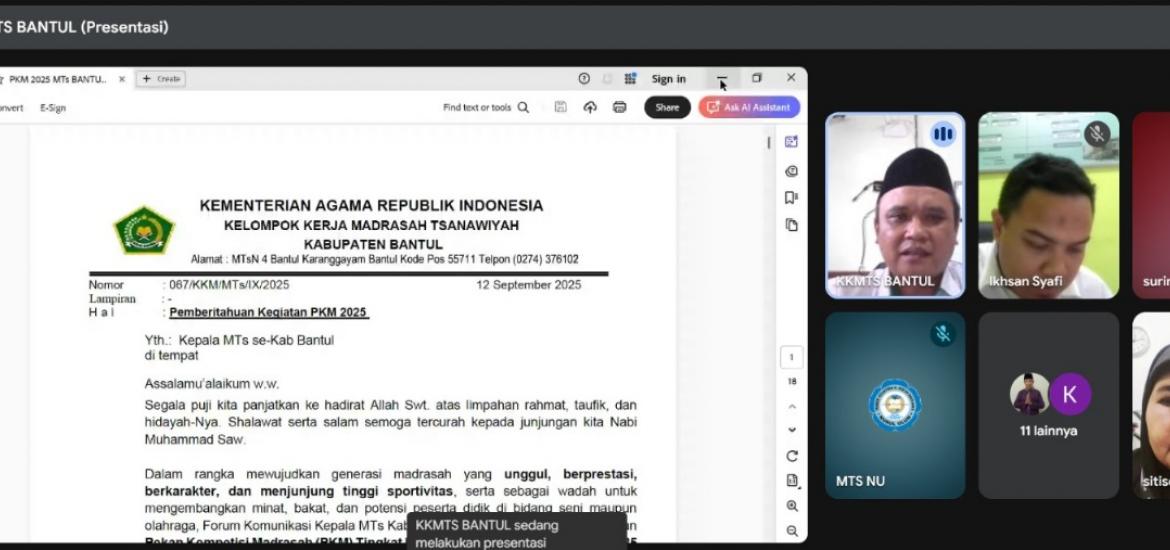Click the cloud upload icon
The width and height of the screenshot is (1170, 550).
tap(590, 107)
